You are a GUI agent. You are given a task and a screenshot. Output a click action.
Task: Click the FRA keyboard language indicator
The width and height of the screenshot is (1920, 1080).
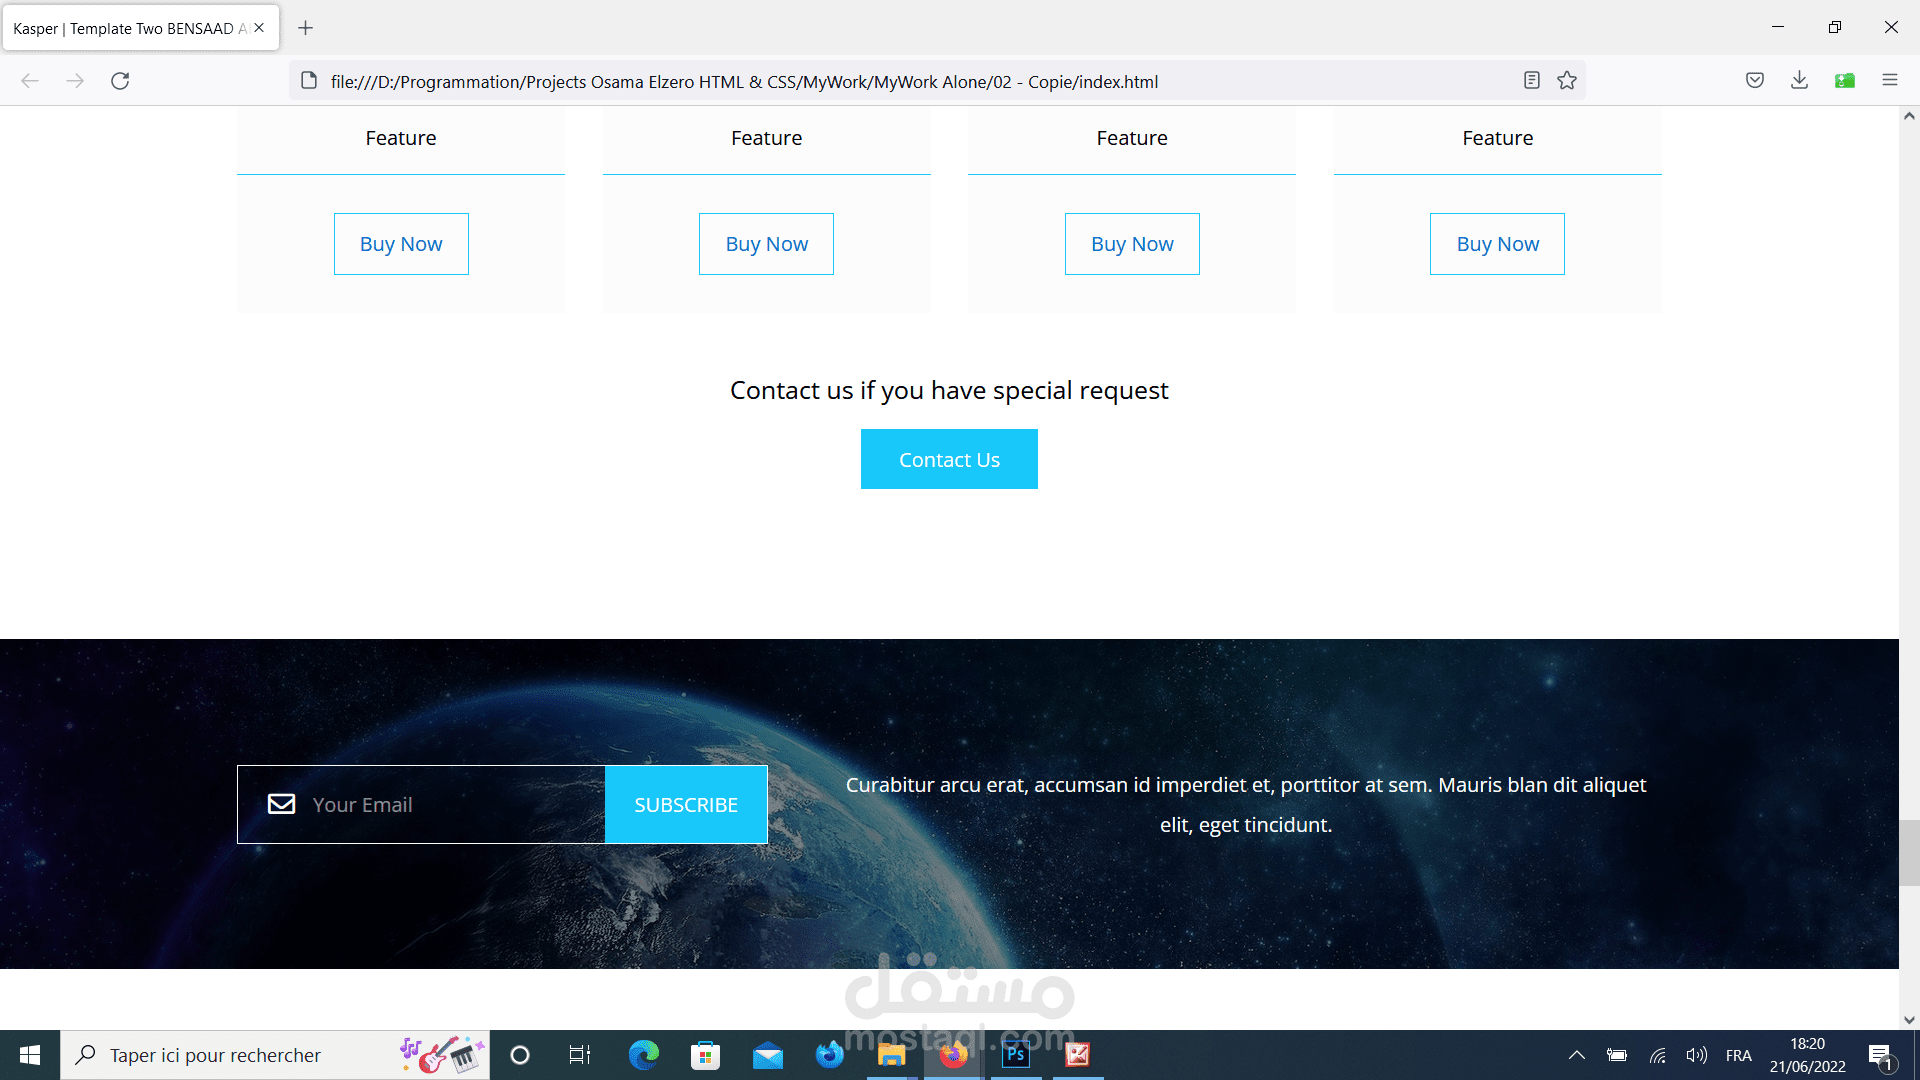point(1738,1055)
